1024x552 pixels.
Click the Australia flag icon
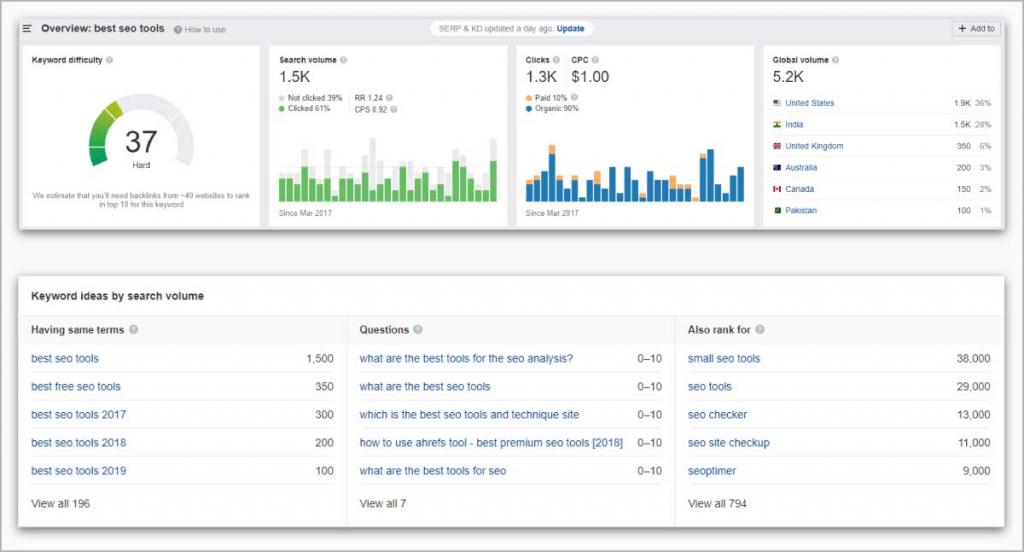[777, 168]
